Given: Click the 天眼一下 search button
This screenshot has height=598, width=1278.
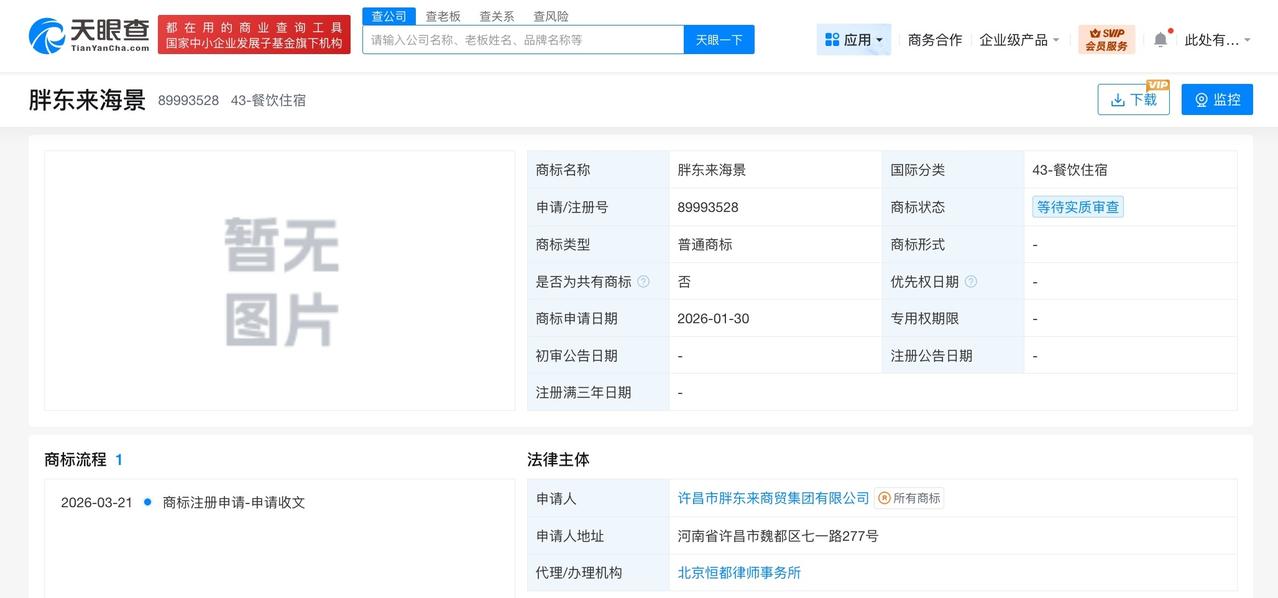Looking at the screenshot, I should (x=719, y=40).
